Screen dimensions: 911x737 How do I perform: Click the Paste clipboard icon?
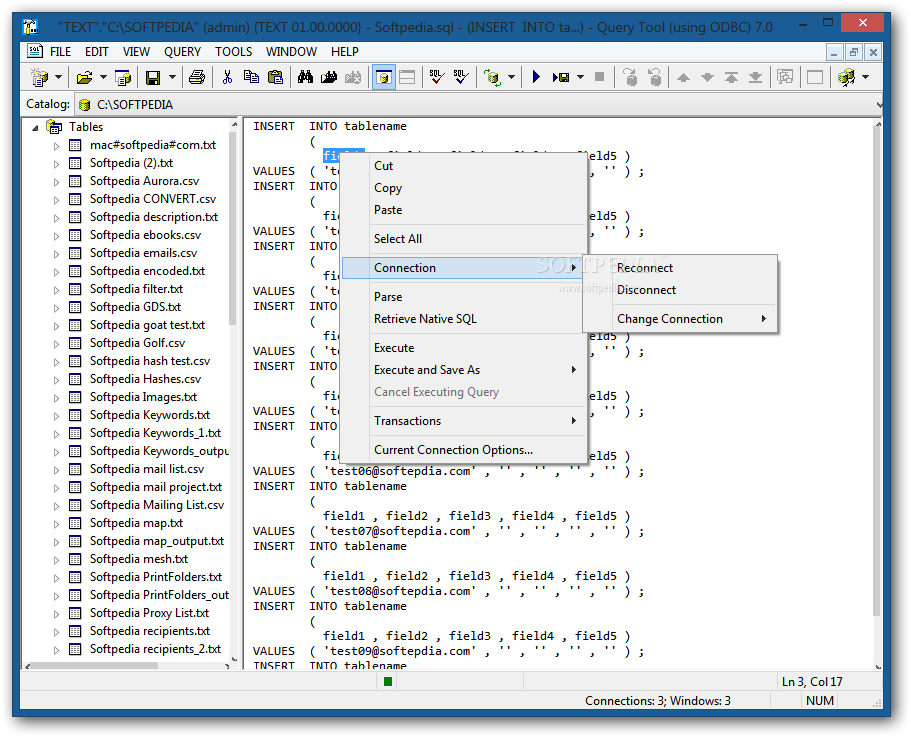[x=275, y=77]
